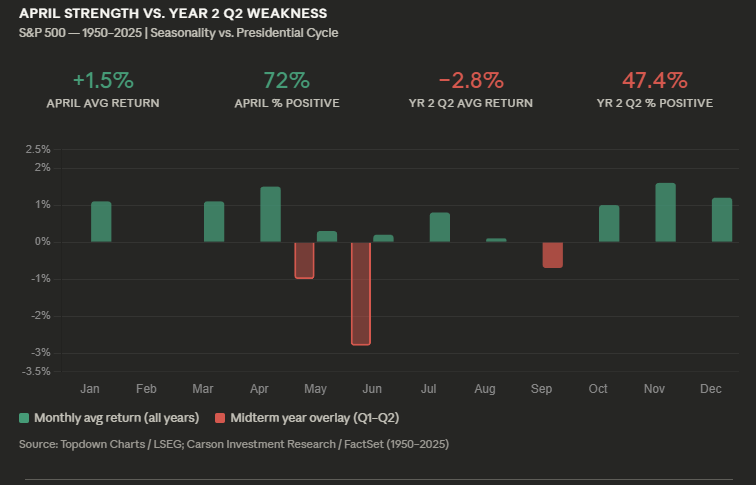Click the green January bar

(101, 221)
